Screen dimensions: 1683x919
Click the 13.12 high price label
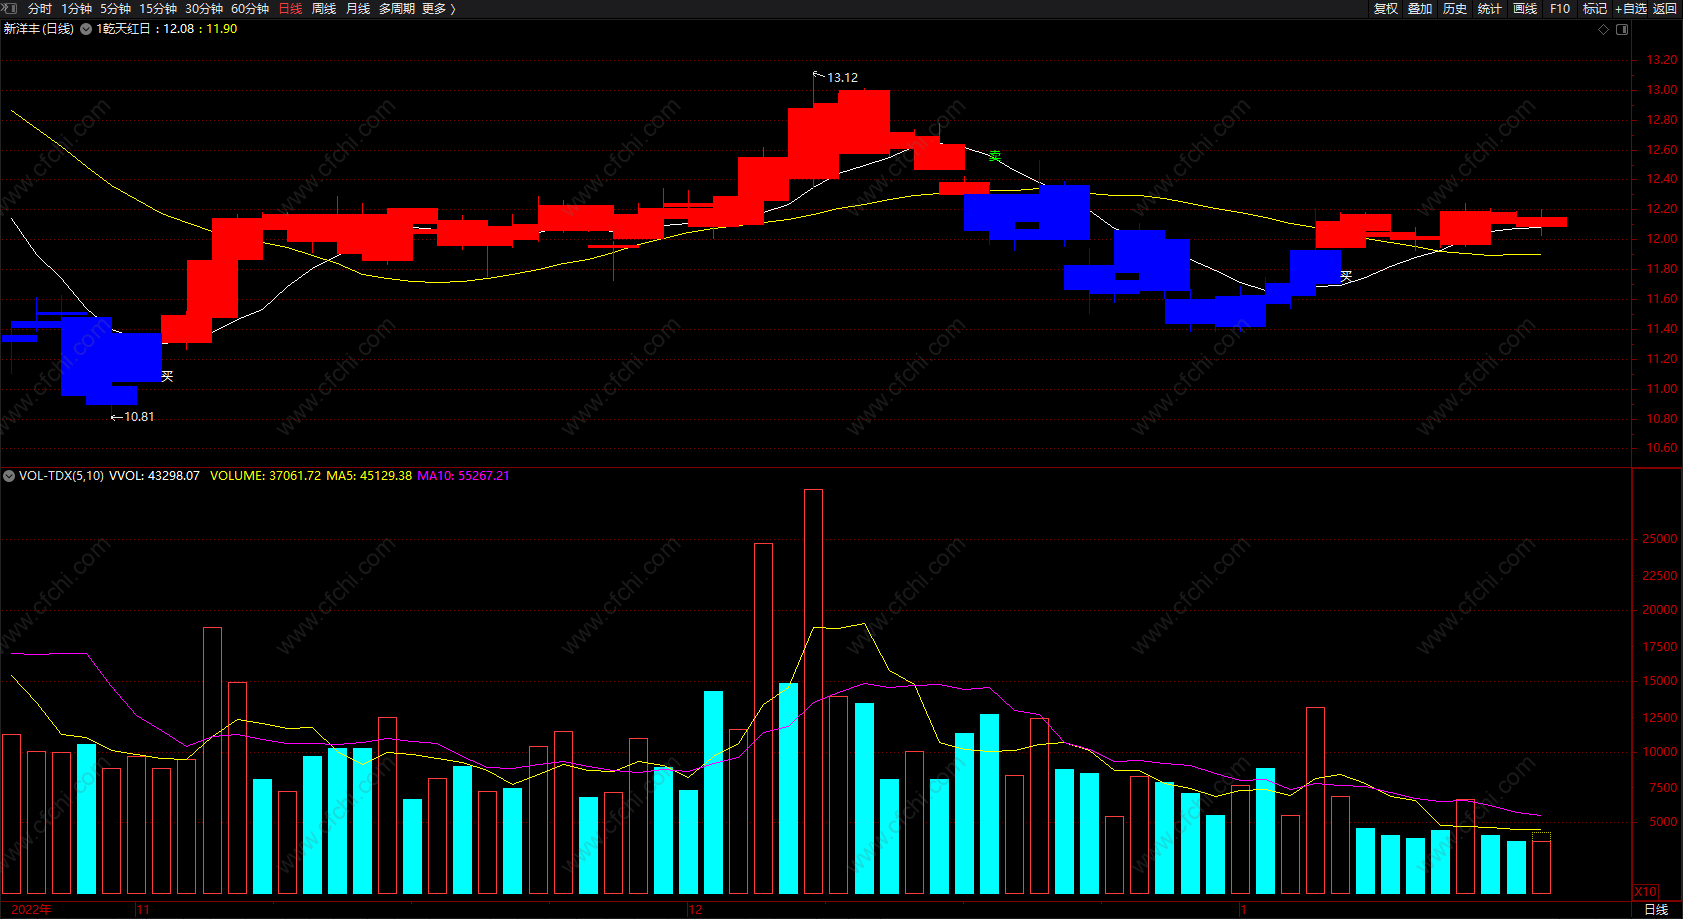[842, 78]
